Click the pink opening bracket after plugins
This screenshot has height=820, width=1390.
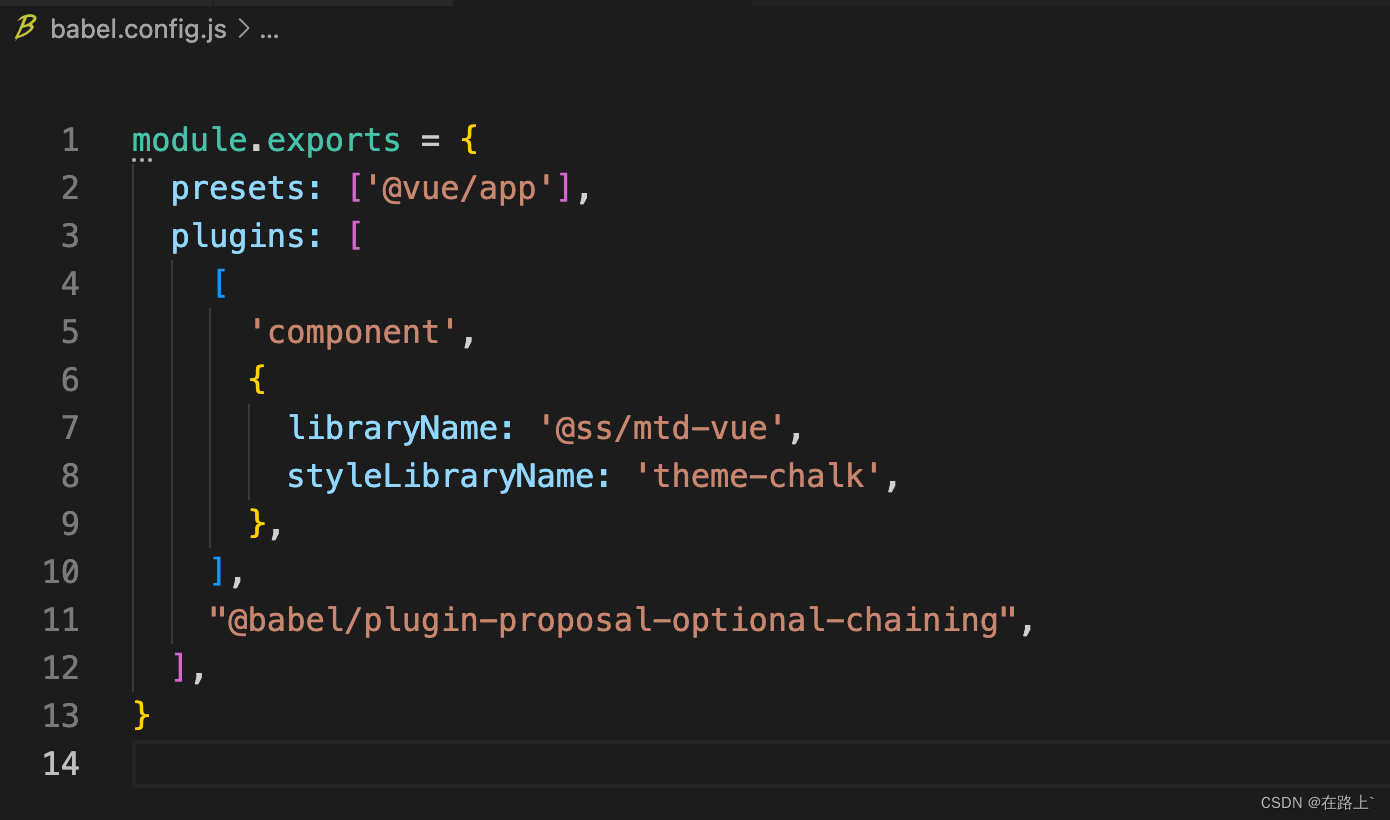pyautogui.click(x=355, y=236)
